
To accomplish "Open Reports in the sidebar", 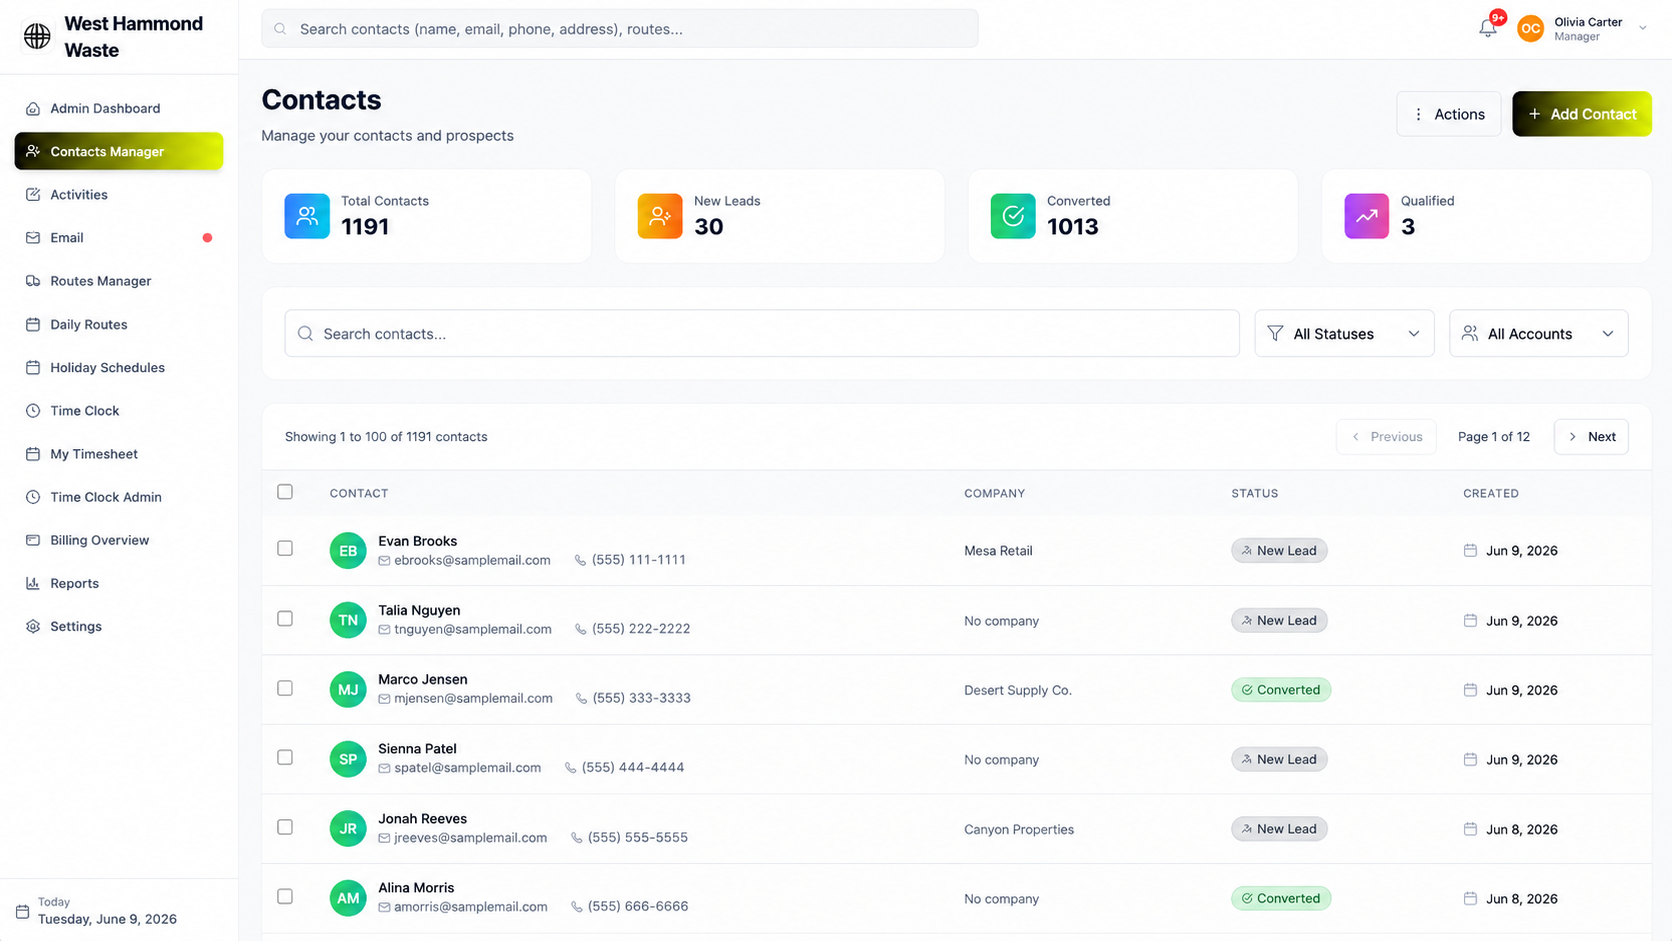I will [x=119, y=583].
